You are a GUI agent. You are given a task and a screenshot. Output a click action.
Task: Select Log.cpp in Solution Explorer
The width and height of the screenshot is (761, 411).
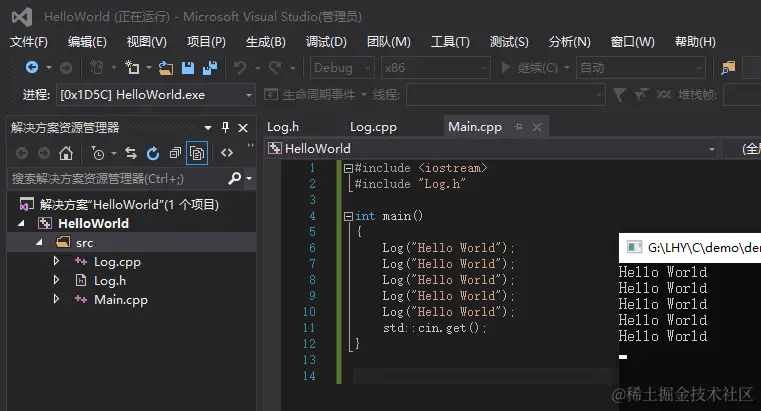pyautogui.click(x=117, y=262)
